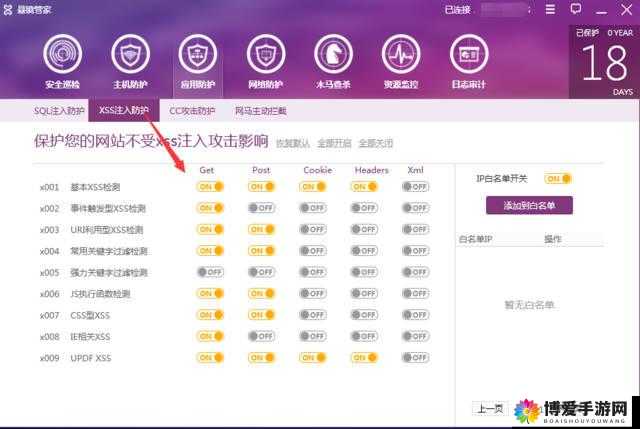640x429 pixels.
Task: Click the 白名单IP column header
Action: (476, 239)
